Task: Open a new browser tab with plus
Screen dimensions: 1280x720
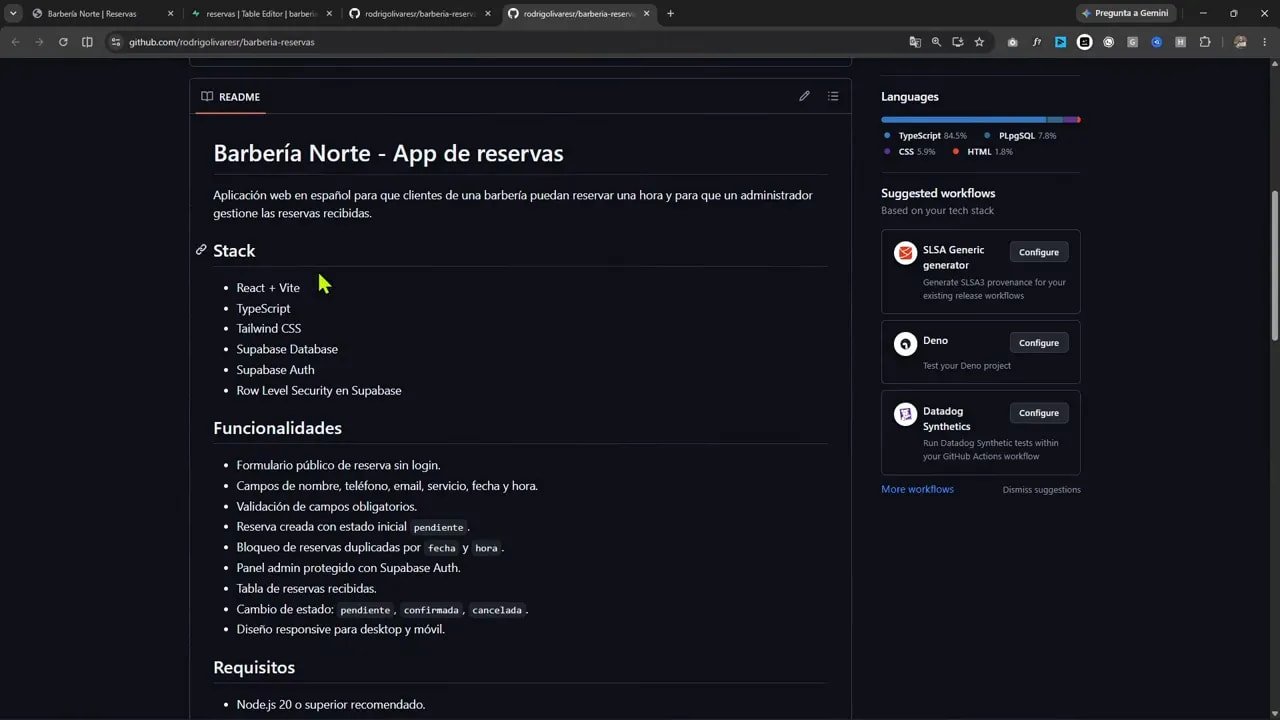Action: coord(670,13)
